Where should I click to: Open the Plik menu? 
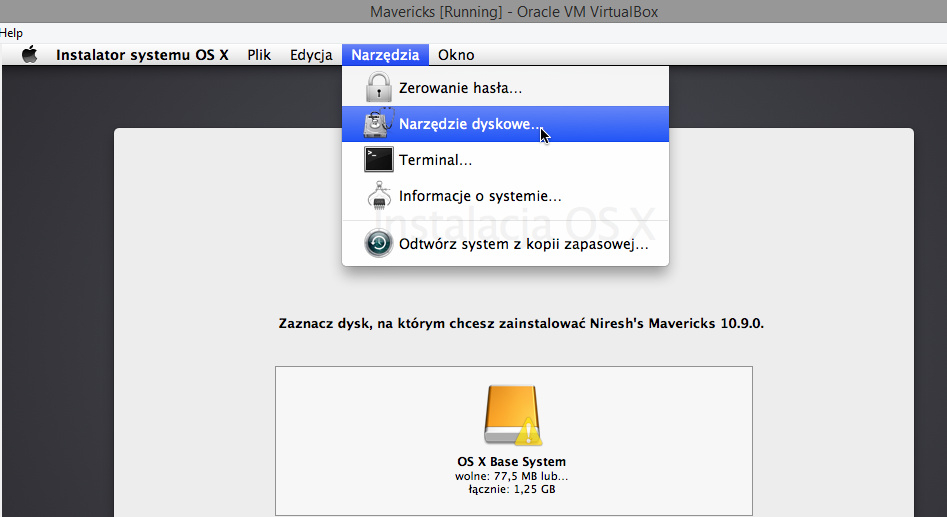[x=259, y=55]
